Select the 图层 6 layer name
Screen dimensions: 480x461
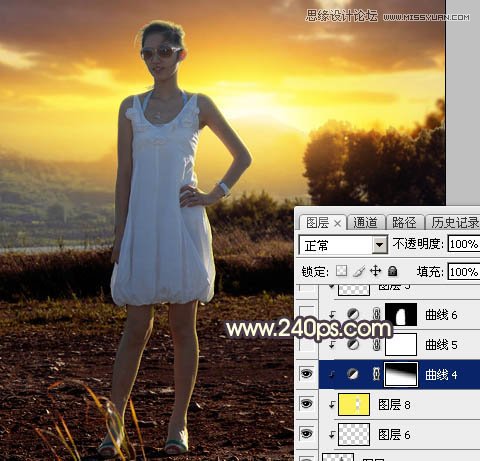394,435
